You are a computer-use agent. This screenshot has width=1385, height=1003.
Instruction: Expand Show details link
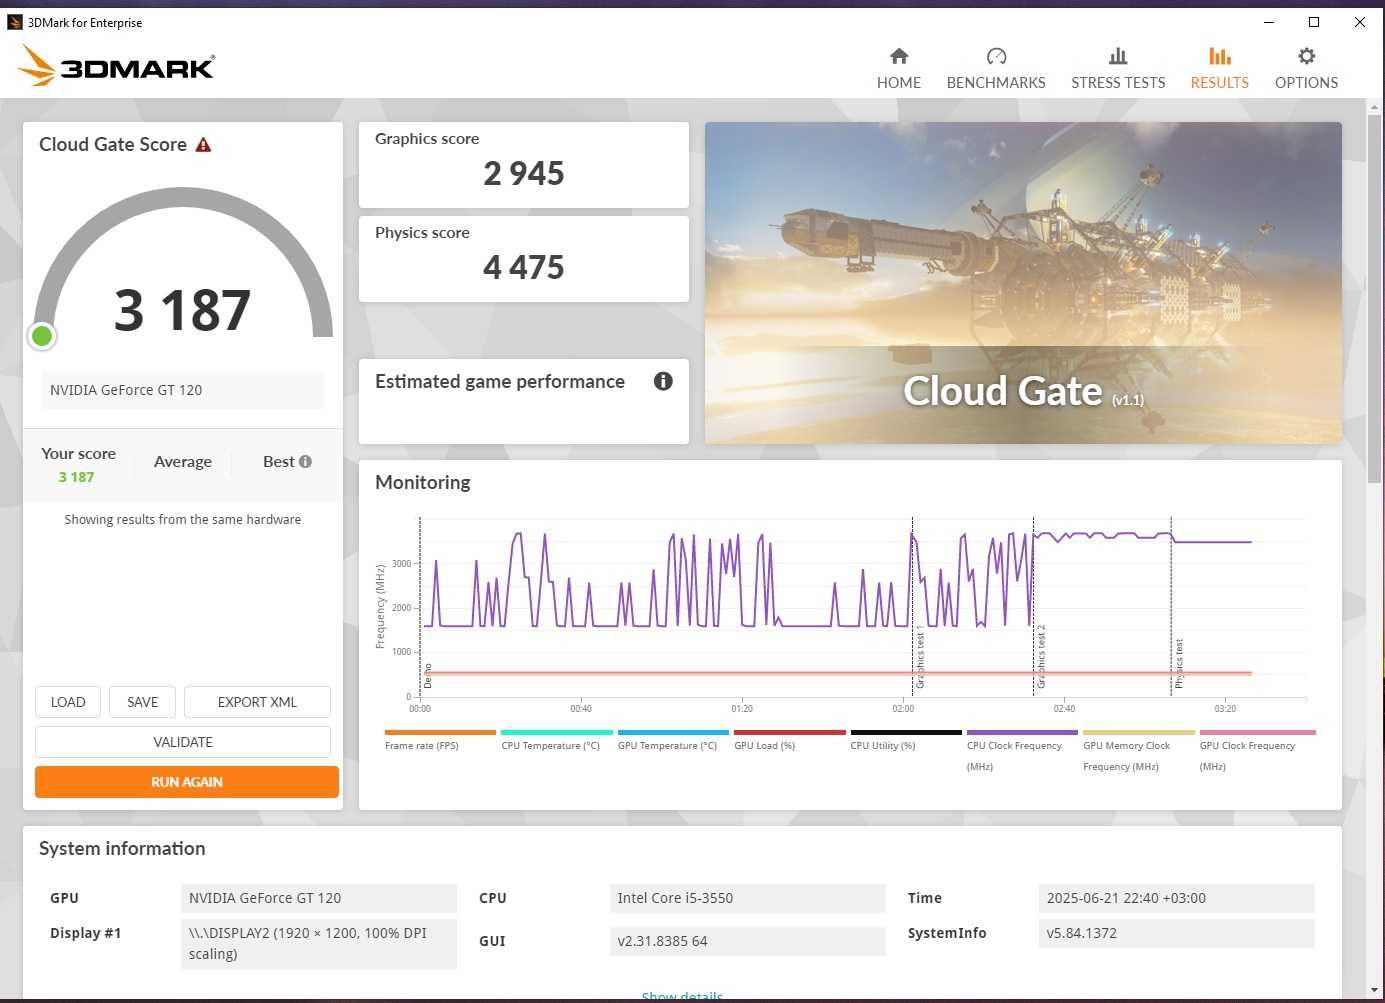click(682, 996)
